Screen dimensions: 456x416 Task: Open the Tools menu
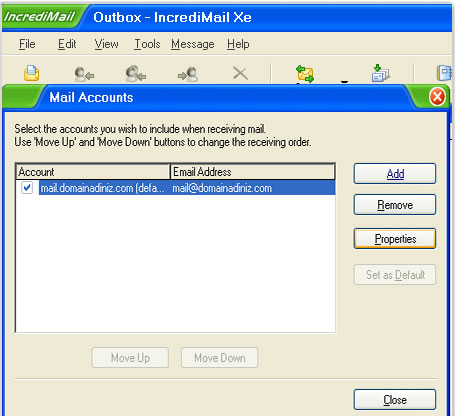[147, 44]
